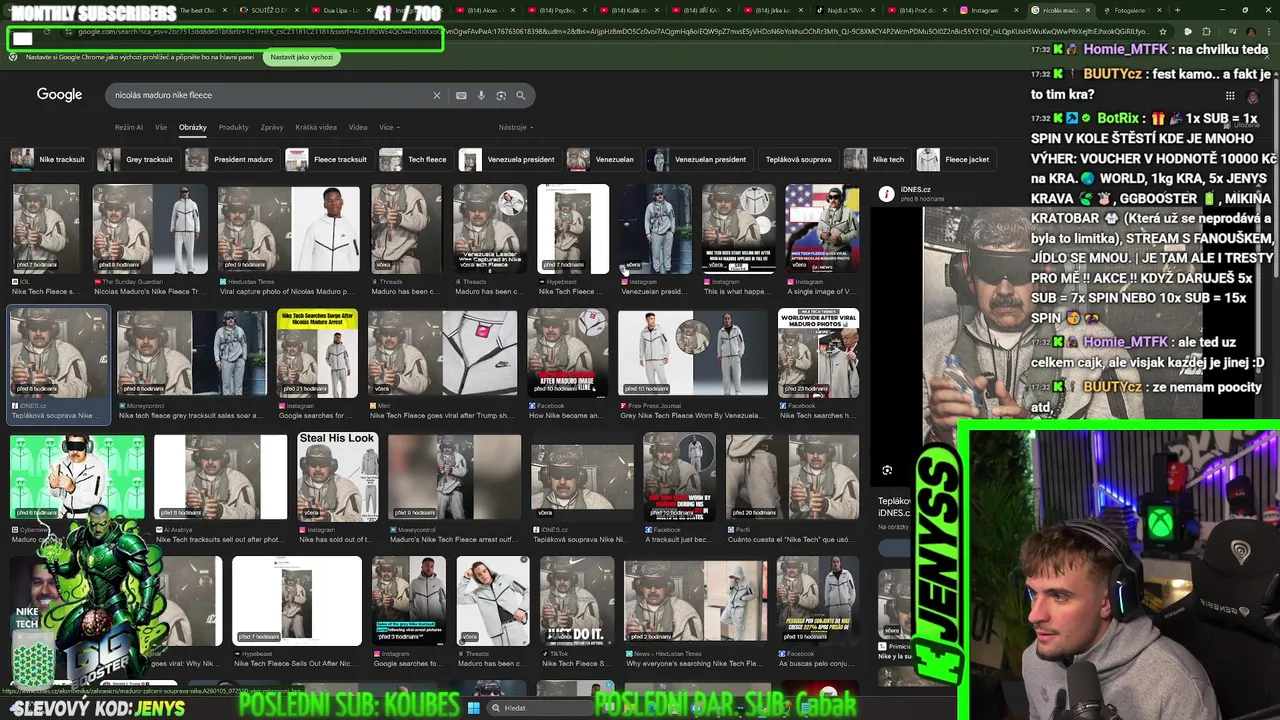Search by image with the lens icon
Image resolution: width=1280 pixels, height=720 pixels.
coord(501,95)
